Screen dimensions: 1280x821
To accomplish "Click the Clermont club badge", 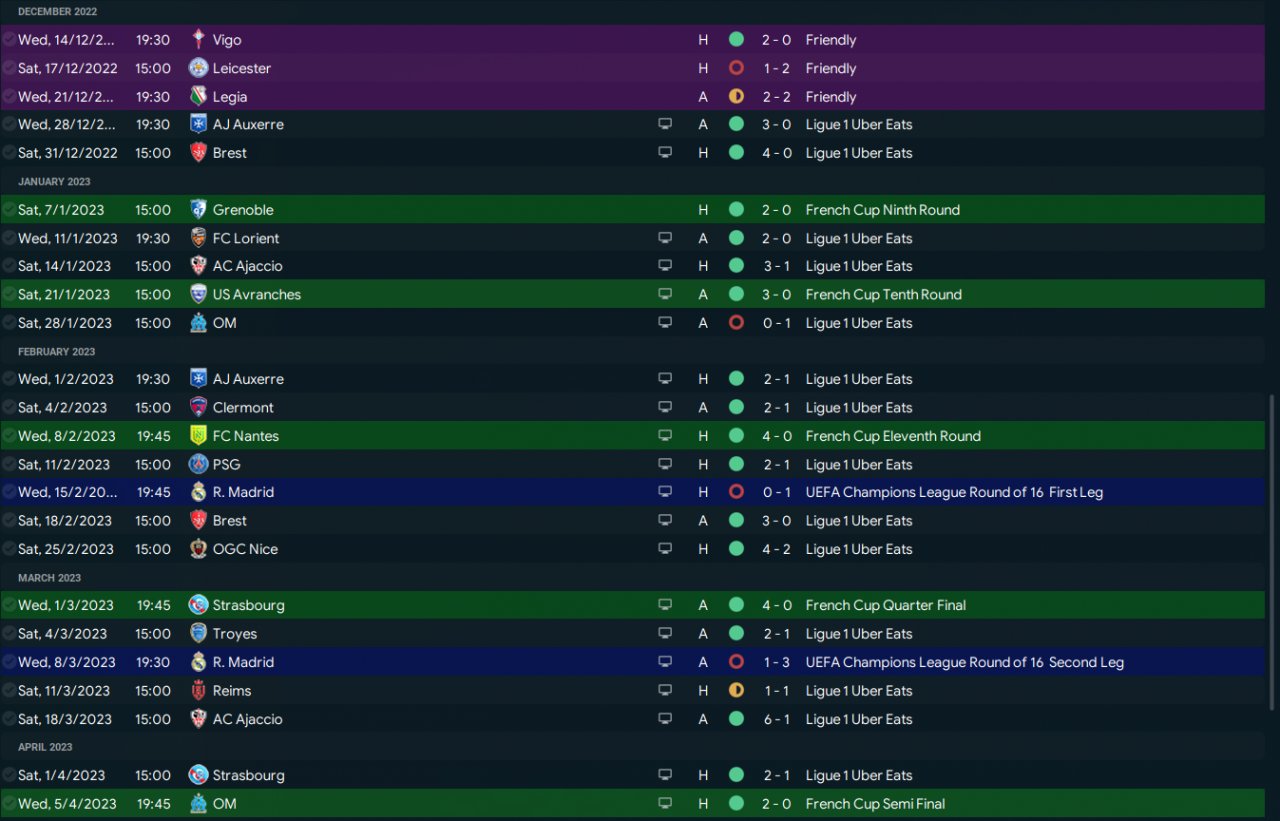I will point(198,408).
